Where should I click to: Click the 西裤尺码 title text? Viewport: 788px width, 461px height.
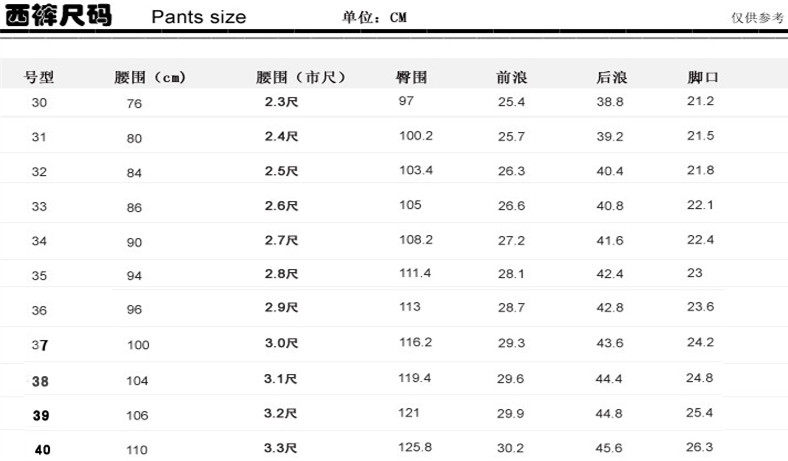coord(59,16)
